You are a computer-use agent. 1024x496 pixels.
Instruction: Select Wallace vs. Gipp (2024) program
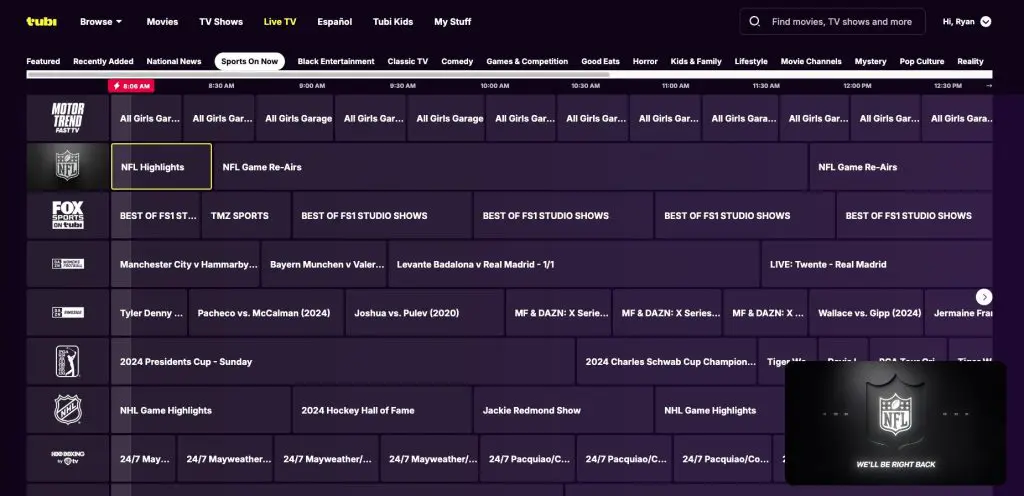(866, 313)
